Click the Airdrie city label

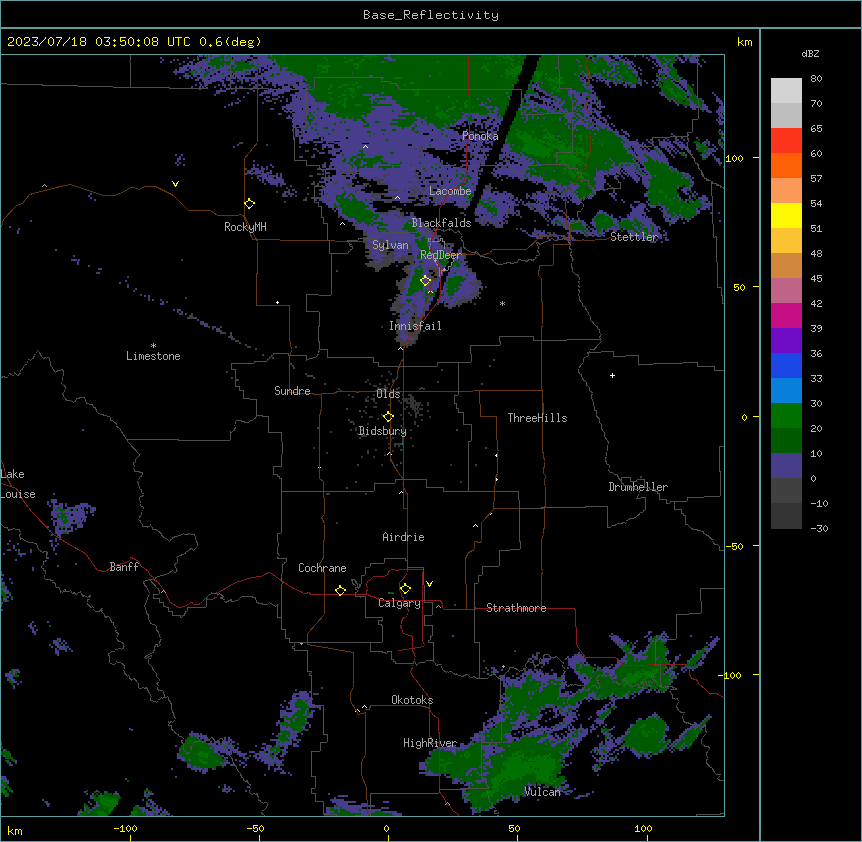click(x=403, y=537)
